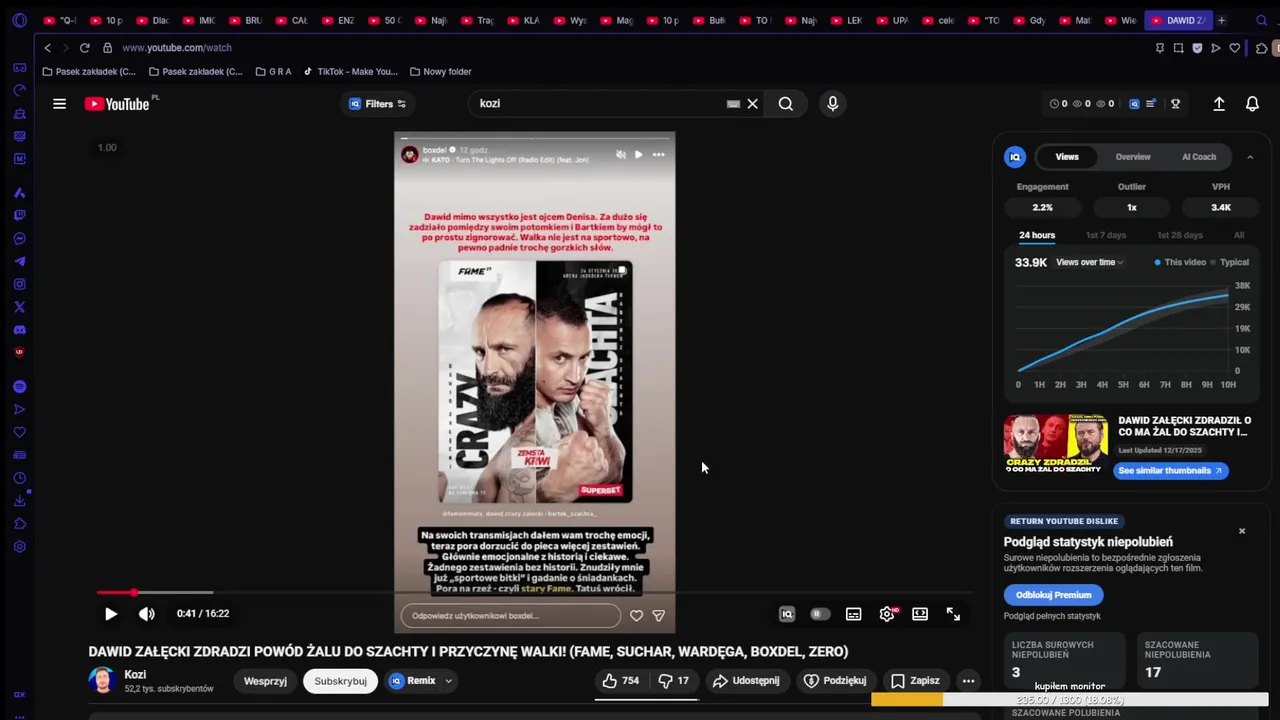This screenshot has width=1280, height=720.
Task: Click 'See similar thumbnails' button
Action: click(1170, 471)
